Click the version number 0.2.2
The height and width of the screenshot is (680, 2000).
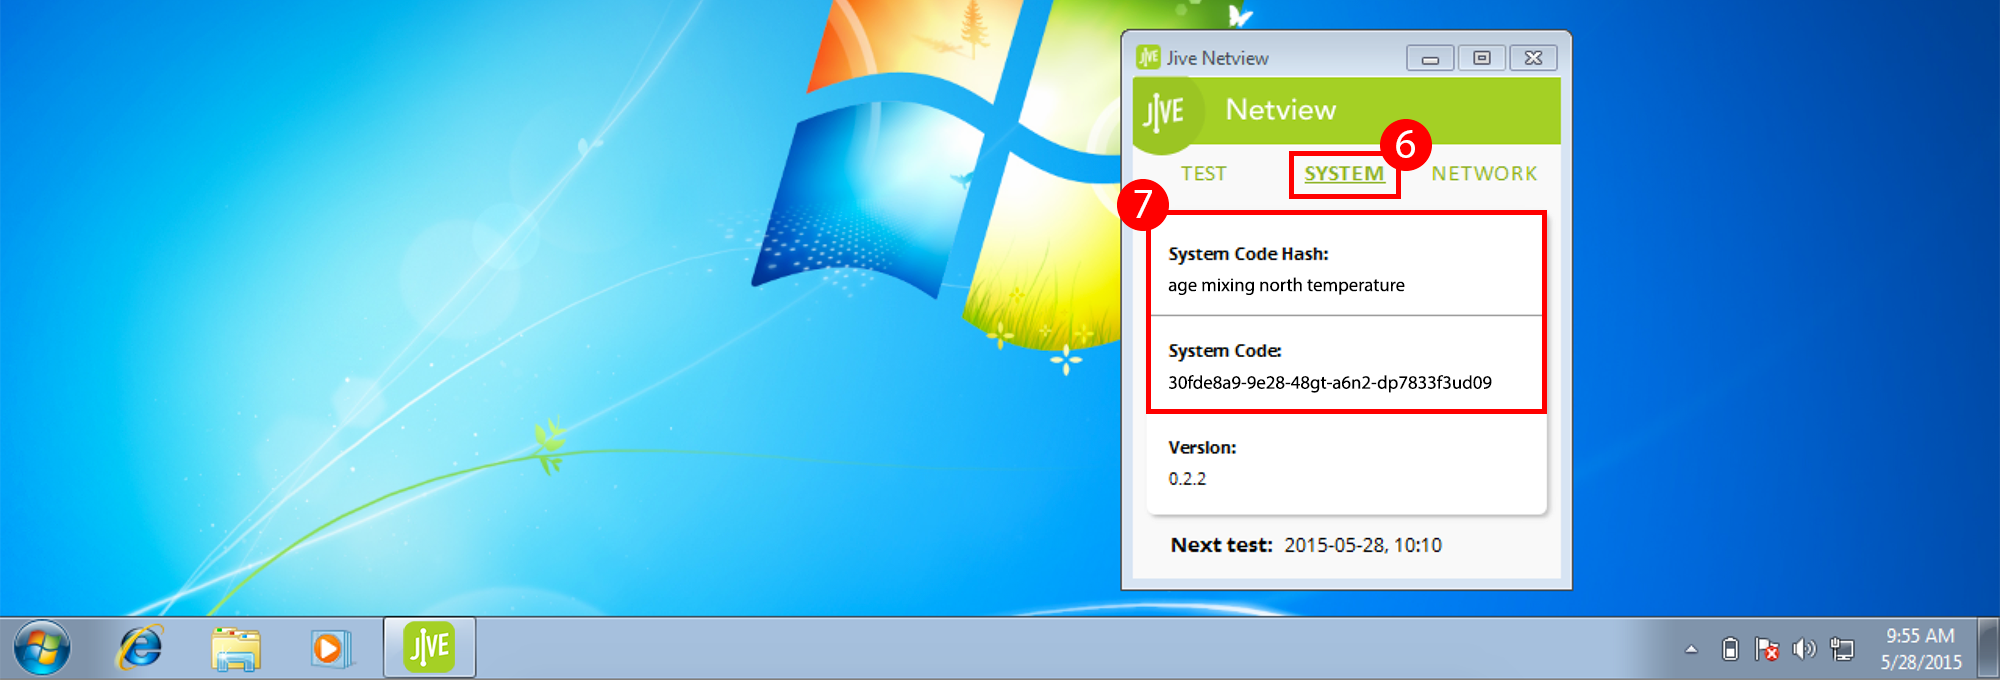1187,478
